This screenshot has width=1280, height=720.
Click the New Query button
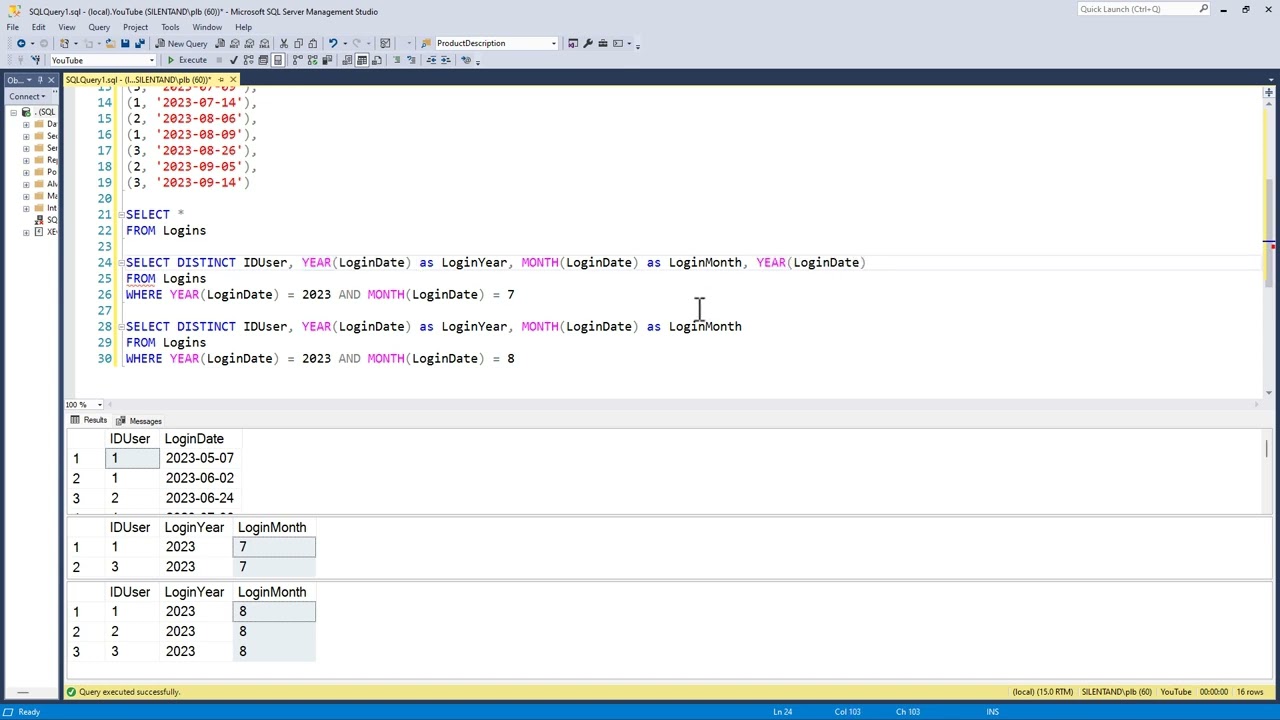coord(181,43)
